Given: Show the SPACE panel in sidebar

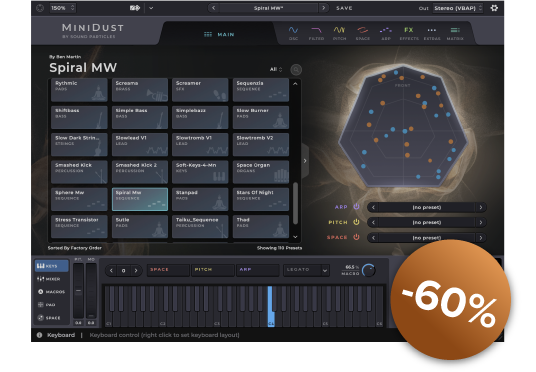Looking at the screenshot, I should [49, 318].
